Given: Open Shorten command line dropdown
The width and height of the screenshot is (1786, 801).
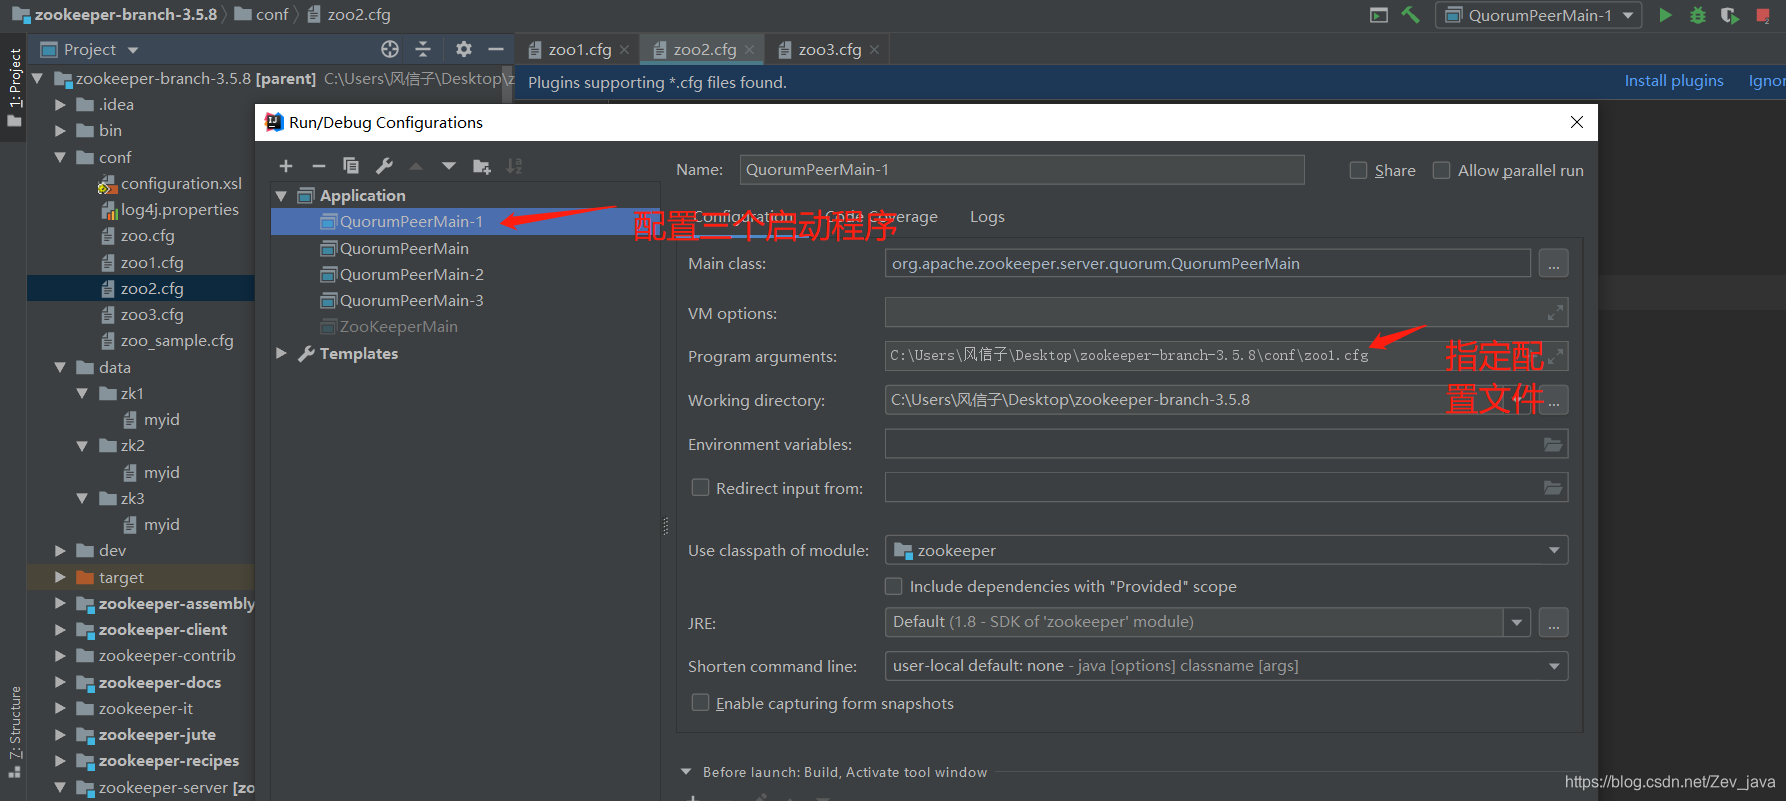Looking at the screenshot, I should (1226, 666).
